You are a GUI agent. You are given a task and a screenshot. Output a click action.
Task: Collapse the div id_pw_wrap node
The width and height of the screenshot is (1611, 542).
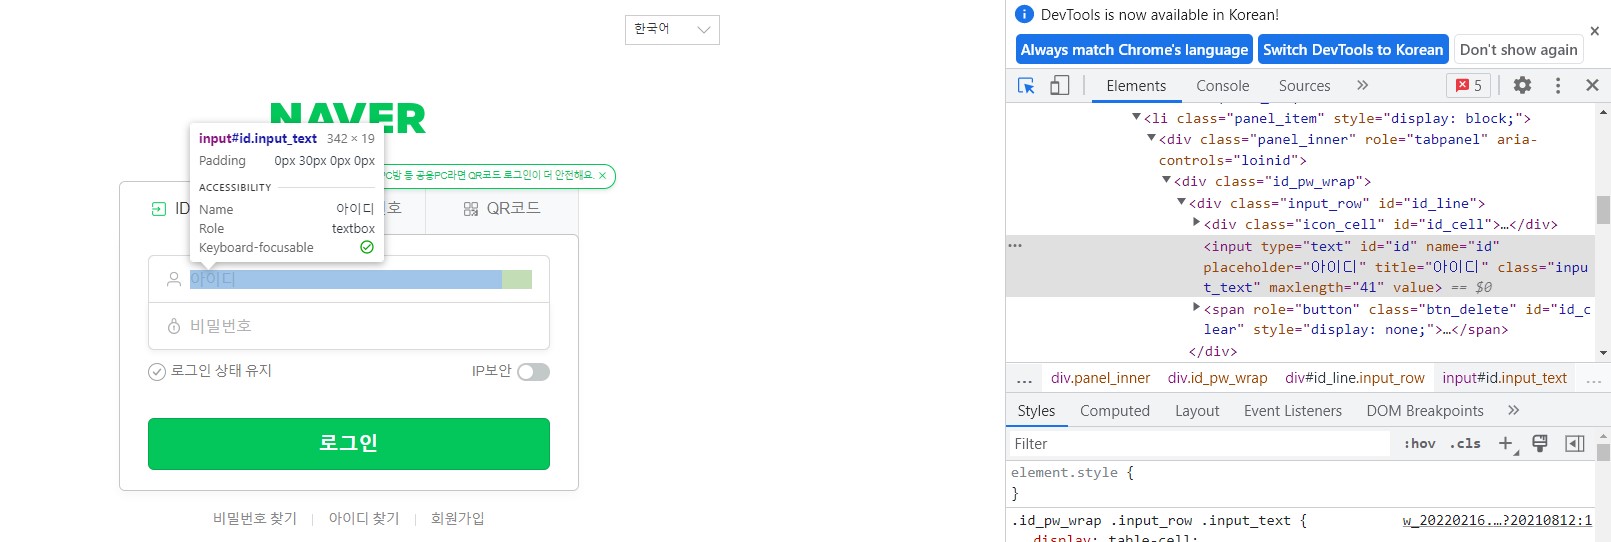1166,181
